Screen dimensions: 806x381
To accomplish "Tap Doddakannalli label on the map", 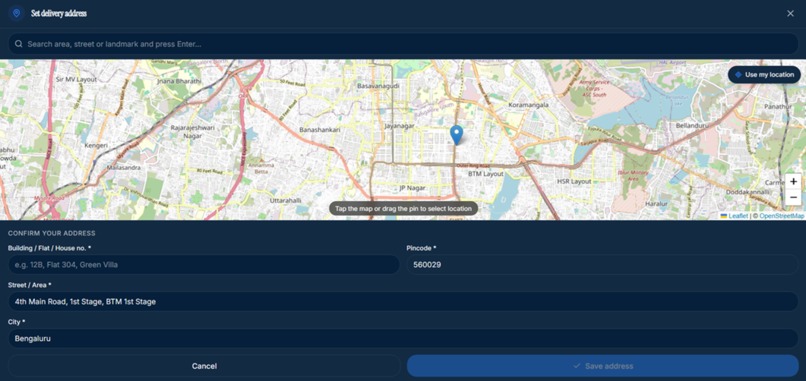I will pyautogui.click(x=747, y=192).
